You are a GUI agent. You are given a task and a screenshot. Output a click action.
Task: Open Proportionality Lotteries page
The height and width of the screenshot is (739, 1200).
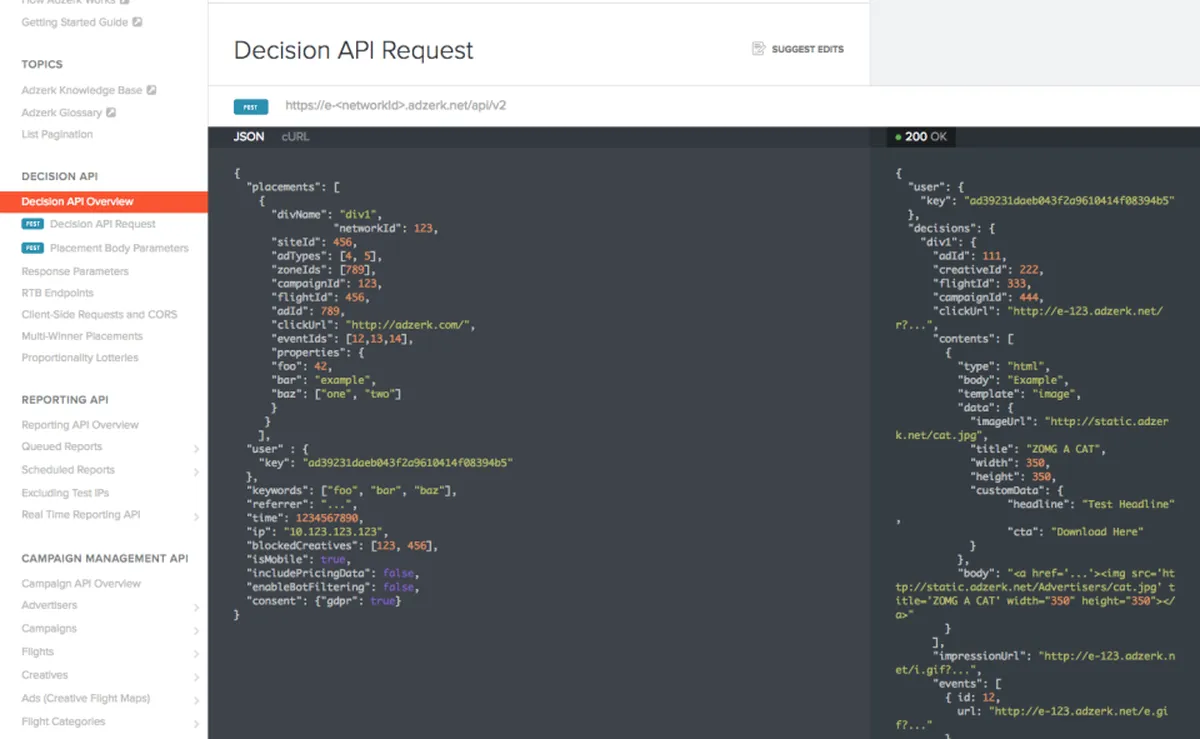pyautogui.click(x=80, y=358)
